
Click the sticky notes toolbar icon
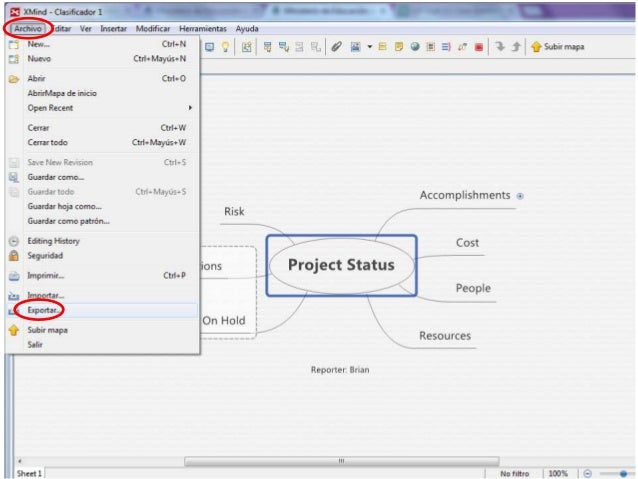click(x=399, y=47)
